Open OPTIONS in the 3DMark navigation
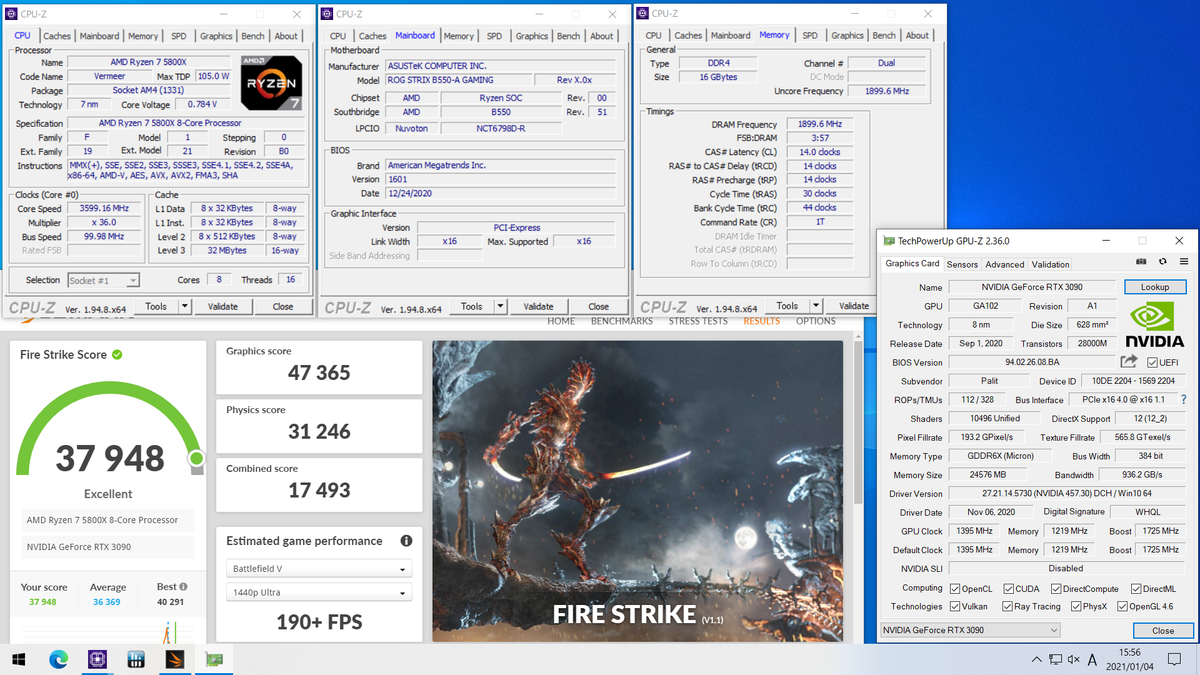The height and width of the screenshot is (675, 1200). click(x=815, y=321)
